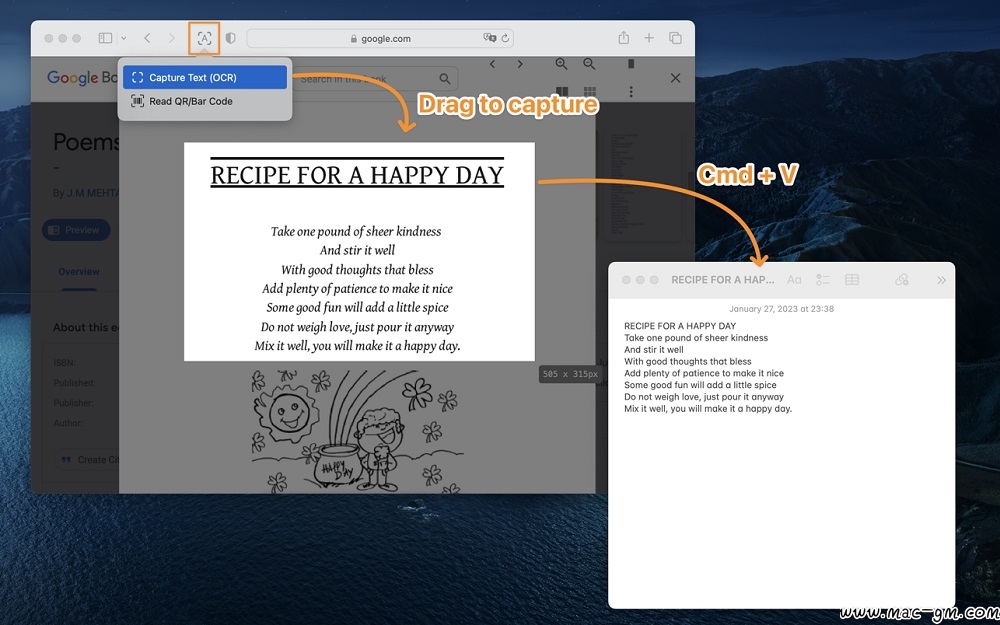Click the add link icon in Notes
This screenshot has width=1000, height=625.
point(901,280)
